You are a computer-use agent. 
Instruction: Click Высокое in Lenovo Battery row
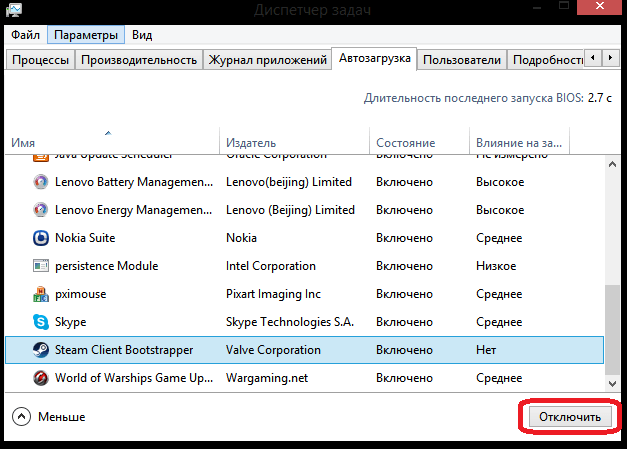(500, 182)
